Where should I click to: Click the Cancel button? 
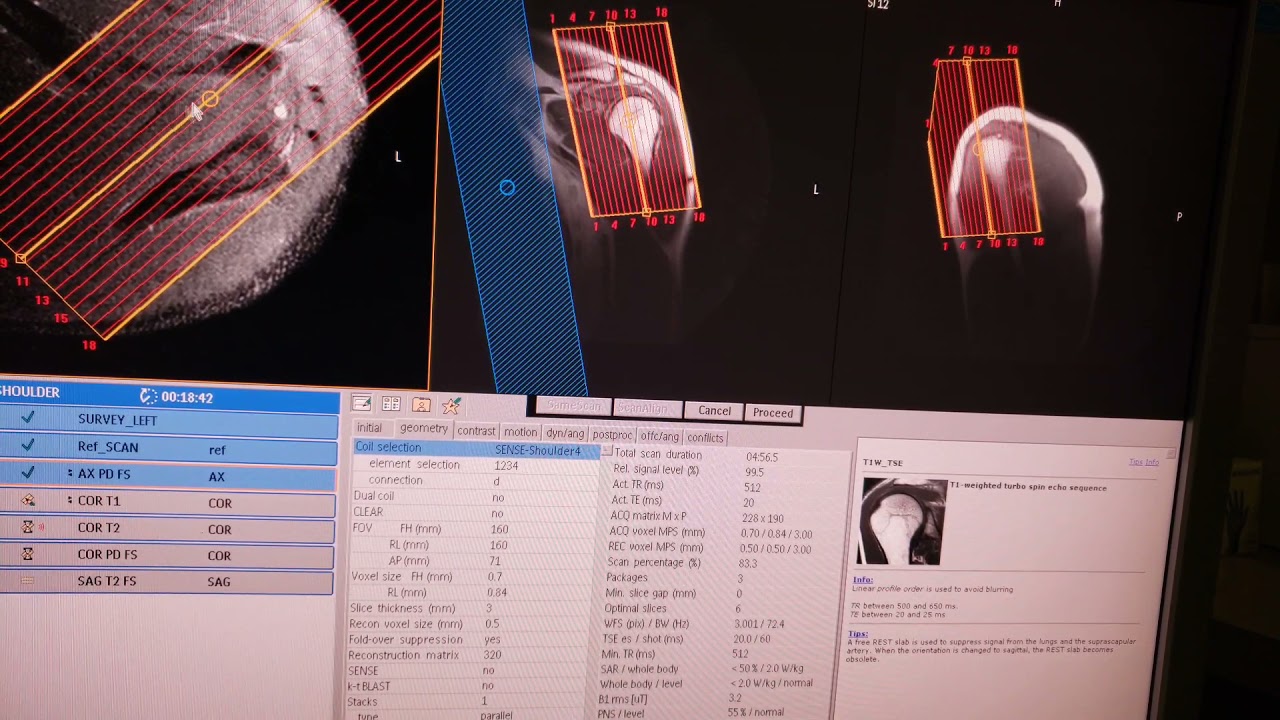[714, 410]
